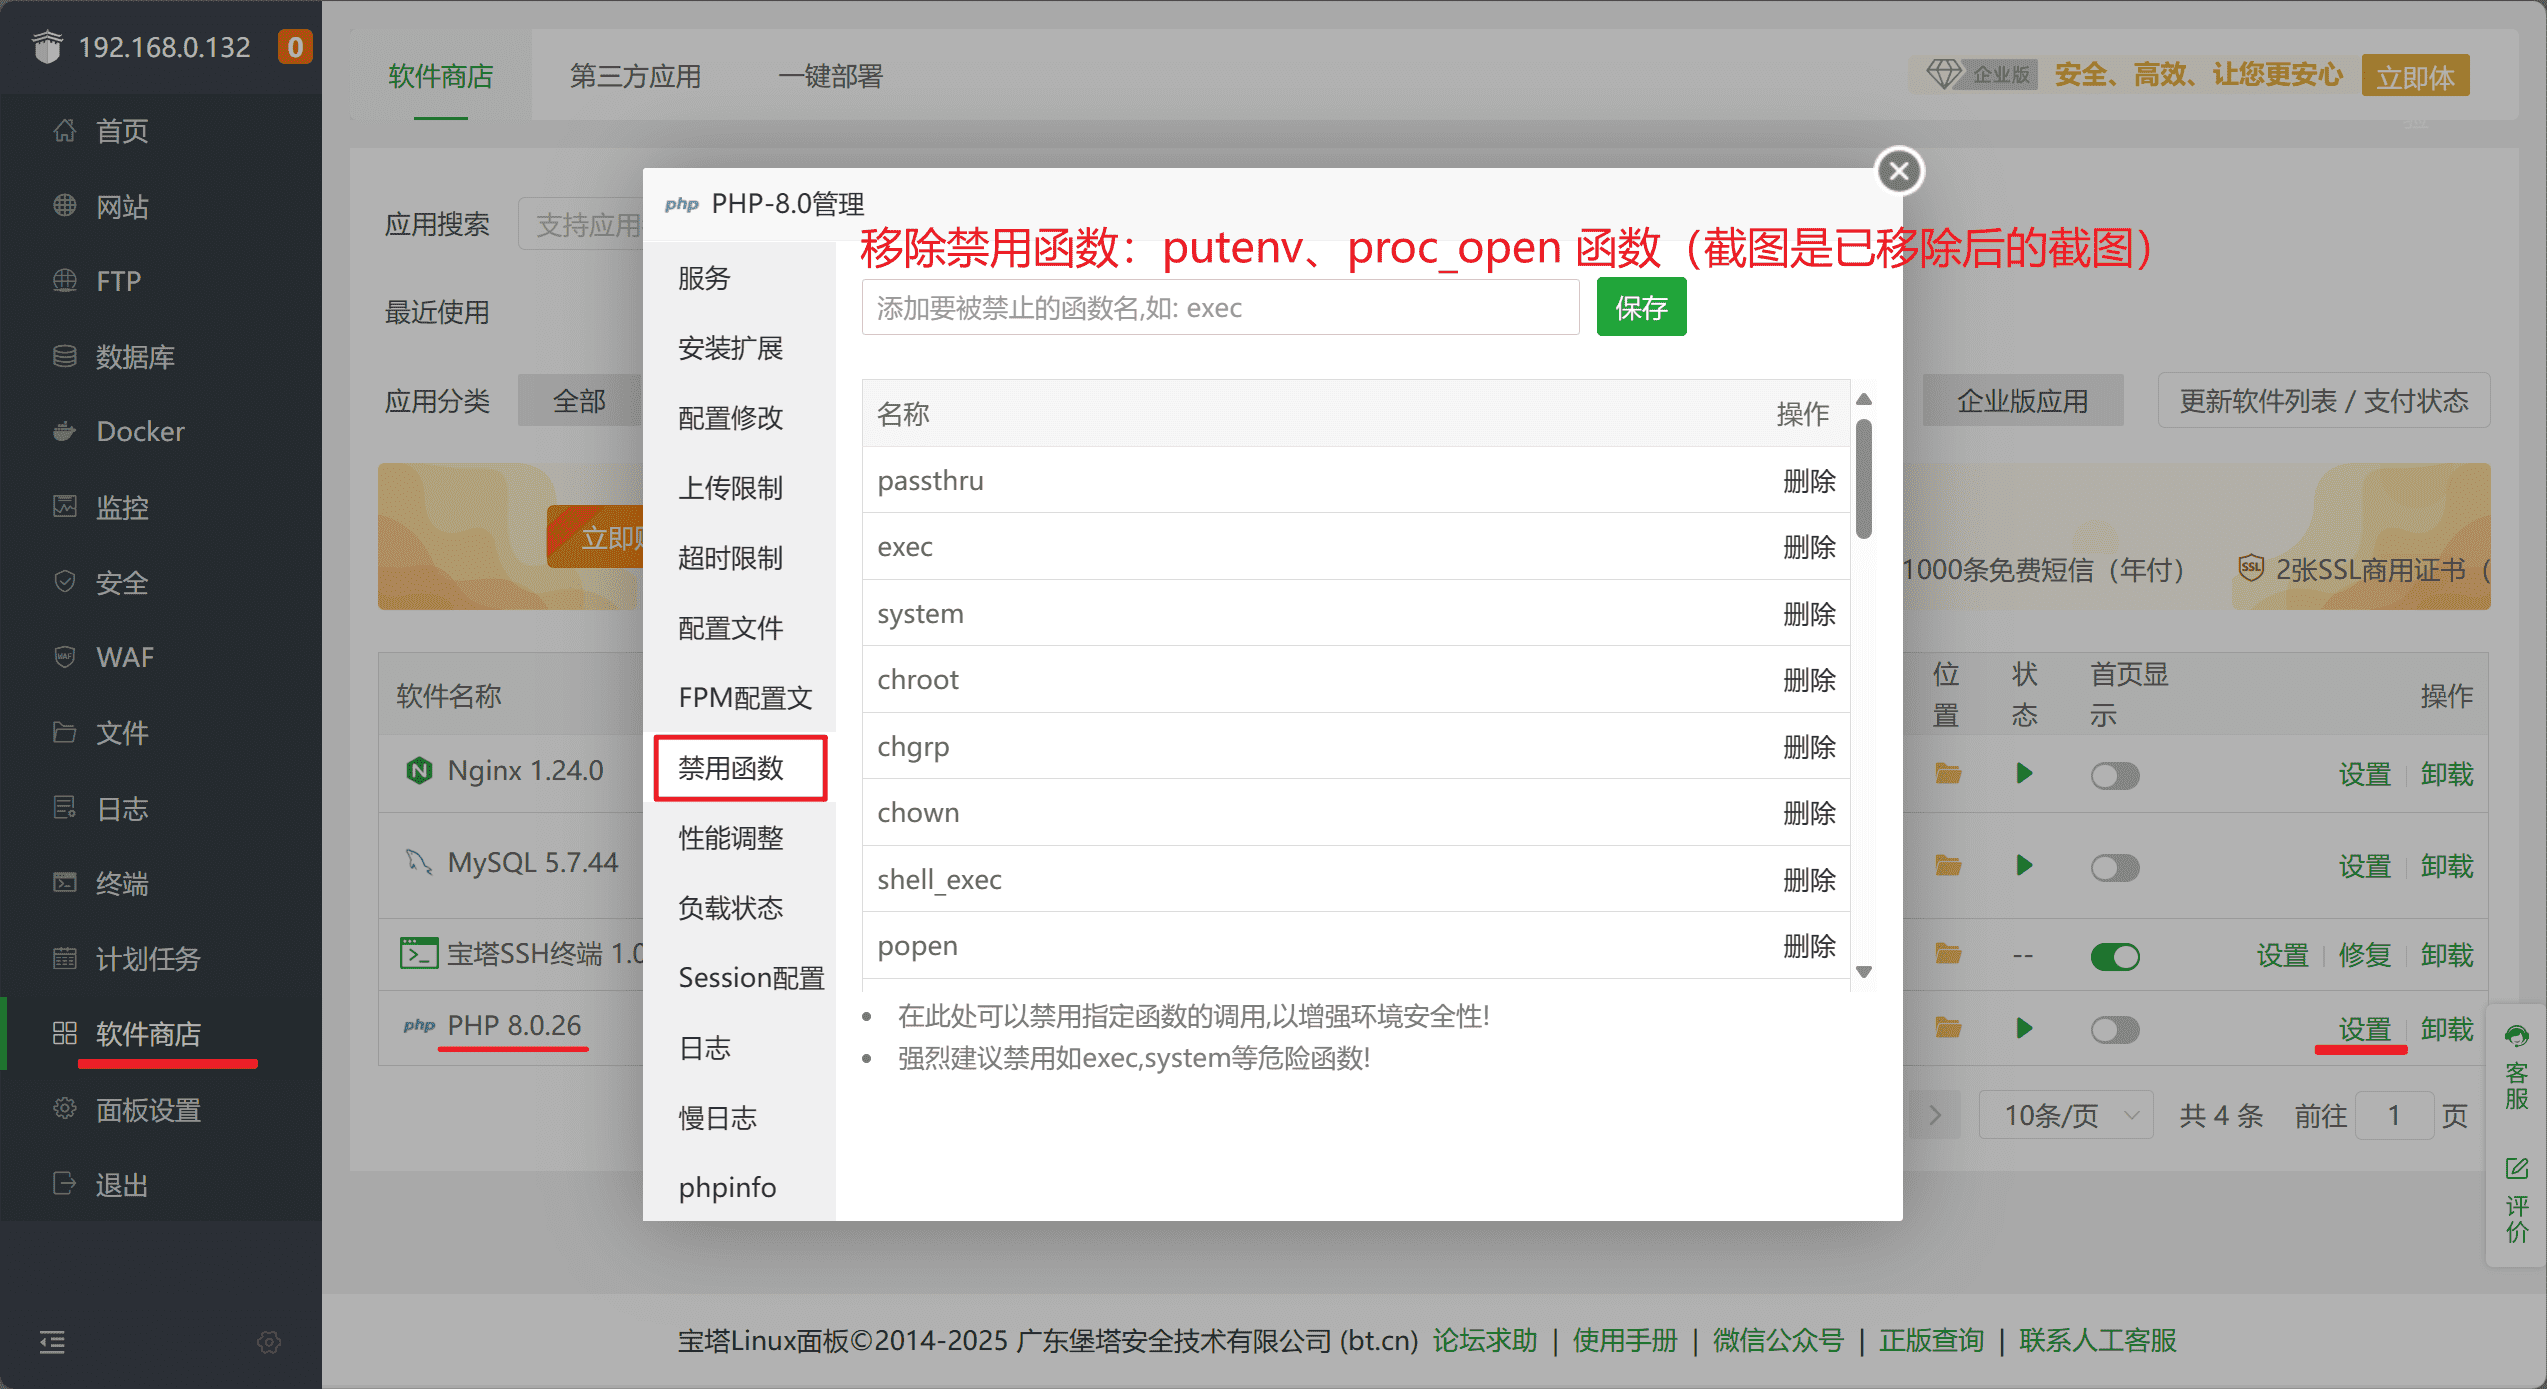This screenshot has height=1389, width=2547.
Task: Open the WAF shield icon
Action: 65,657
